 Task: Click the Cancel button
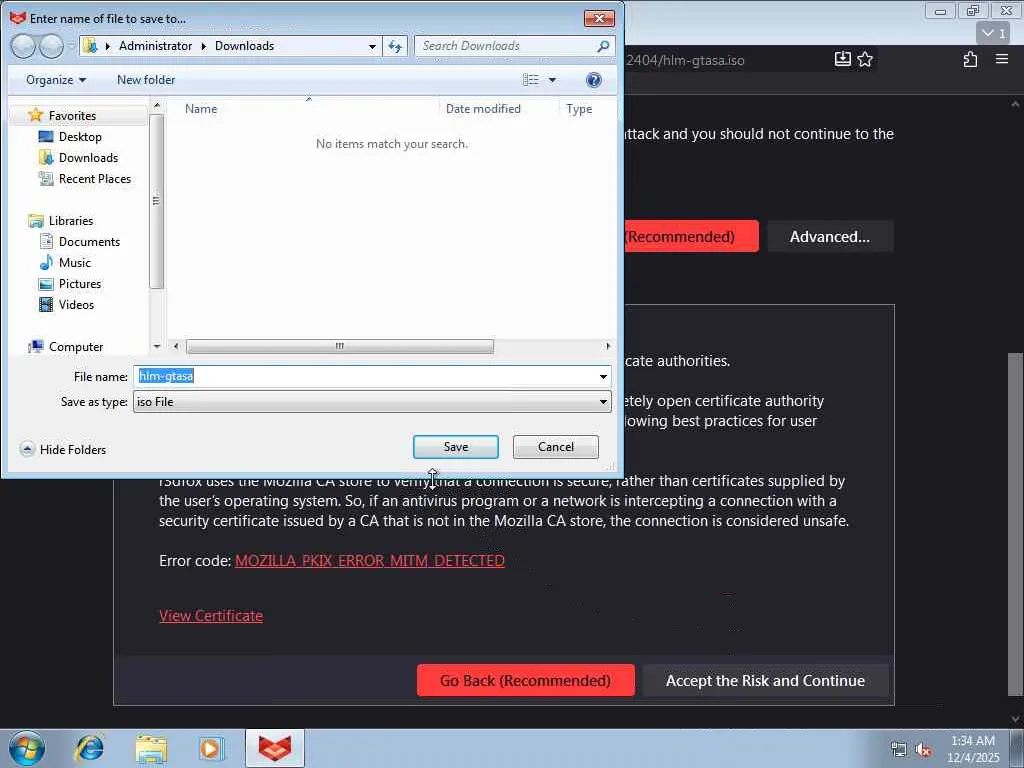point(556,447)
